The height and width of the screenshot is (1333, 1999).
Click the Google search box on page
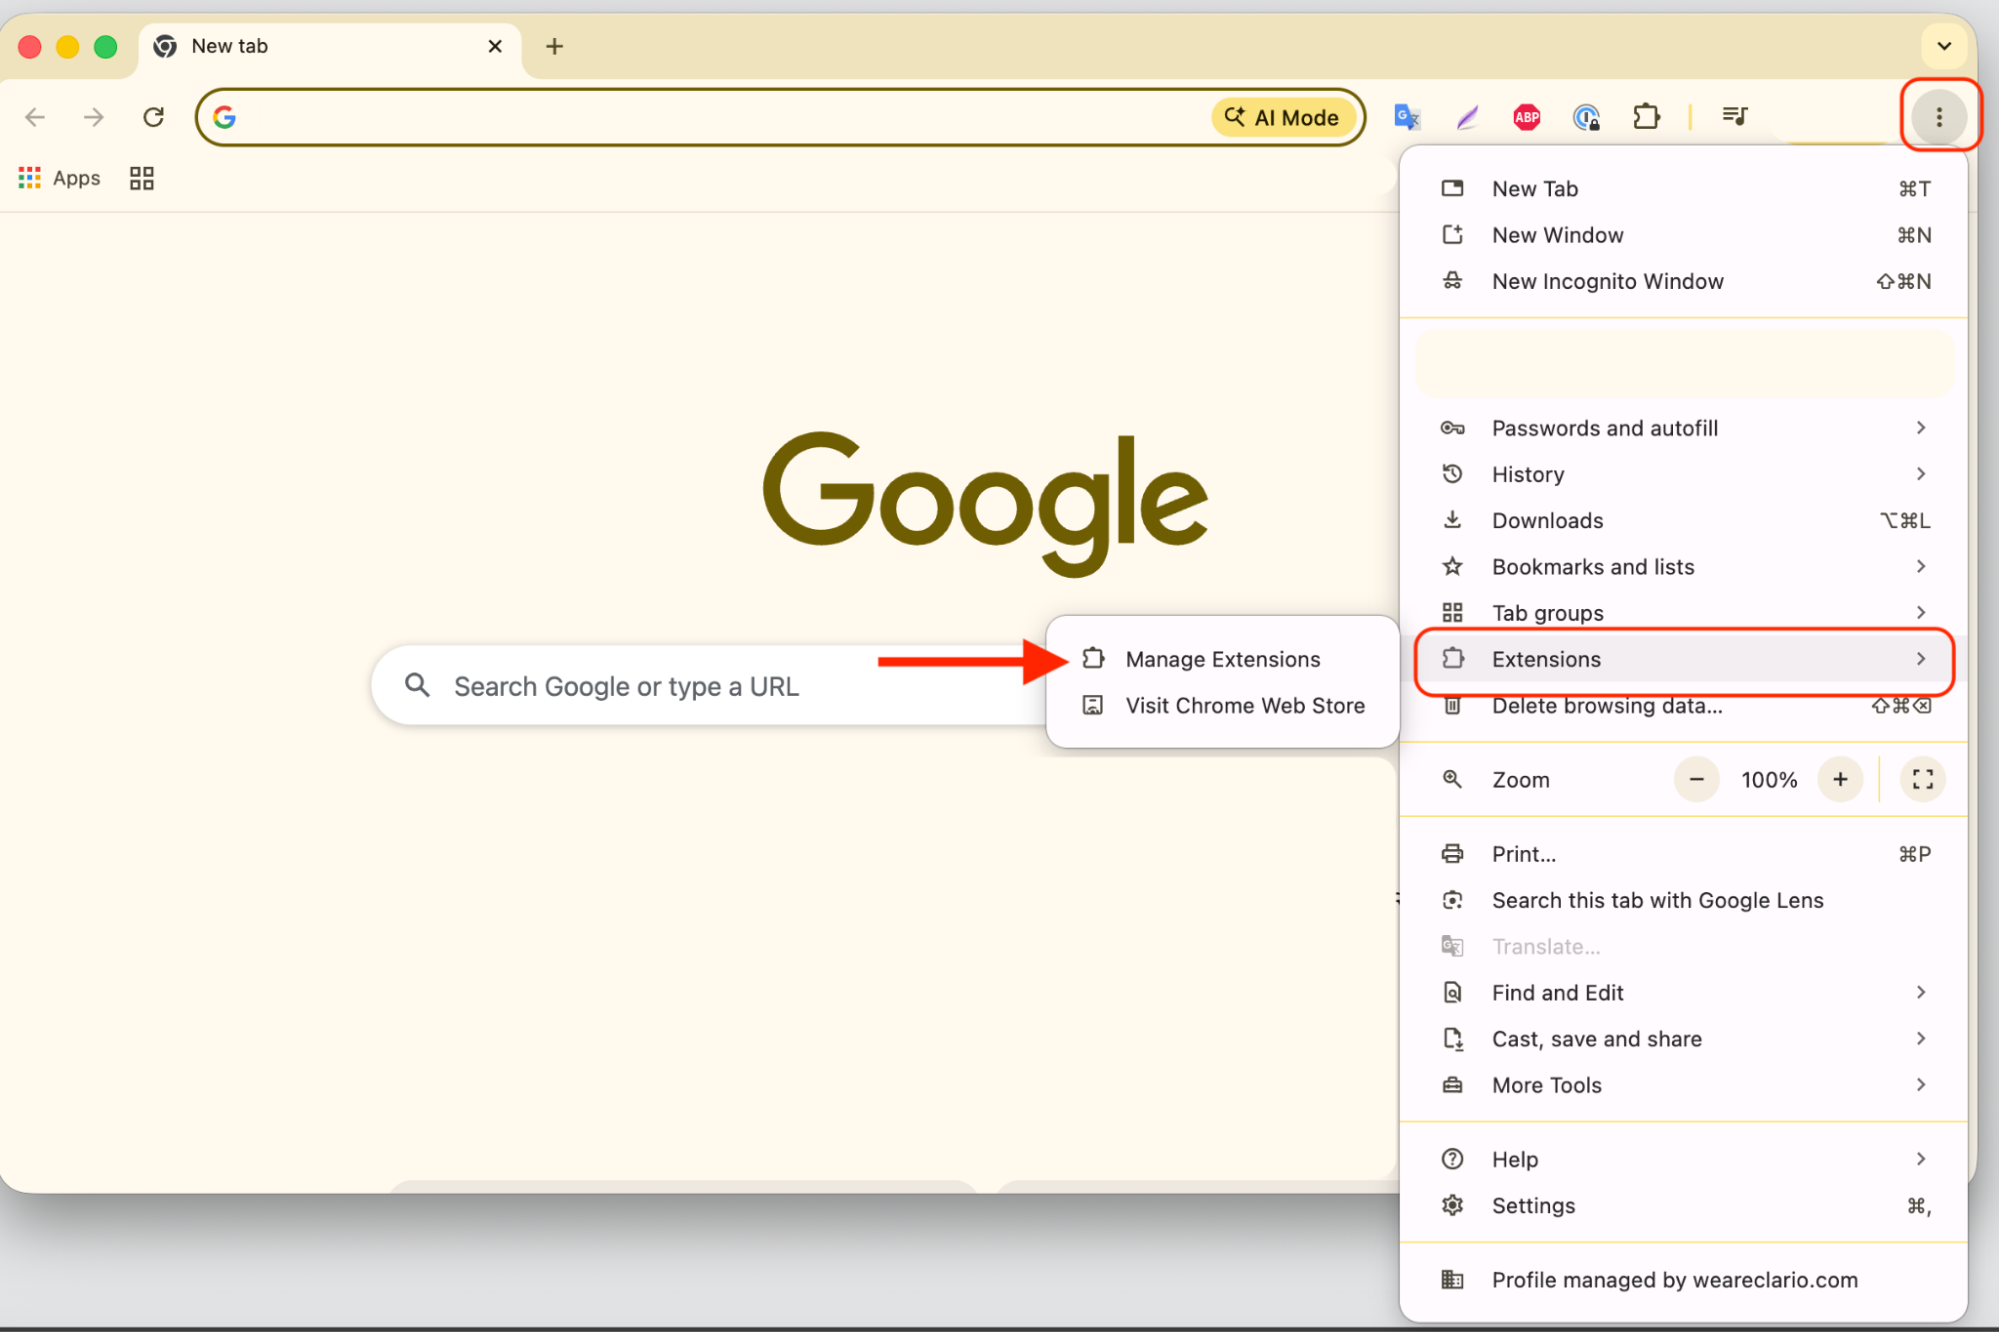710,686
